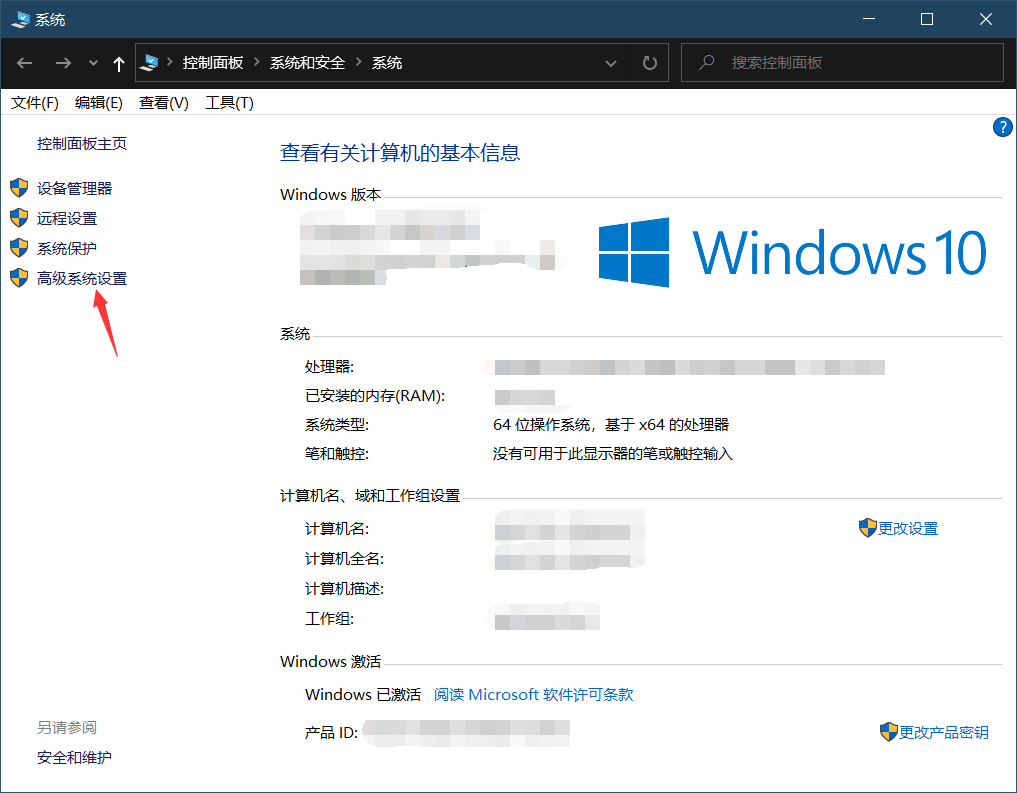Select the text 64 位操作系统
This screenshot has height=793, width=1017.
pyautogui.click(x=542, y=425)
